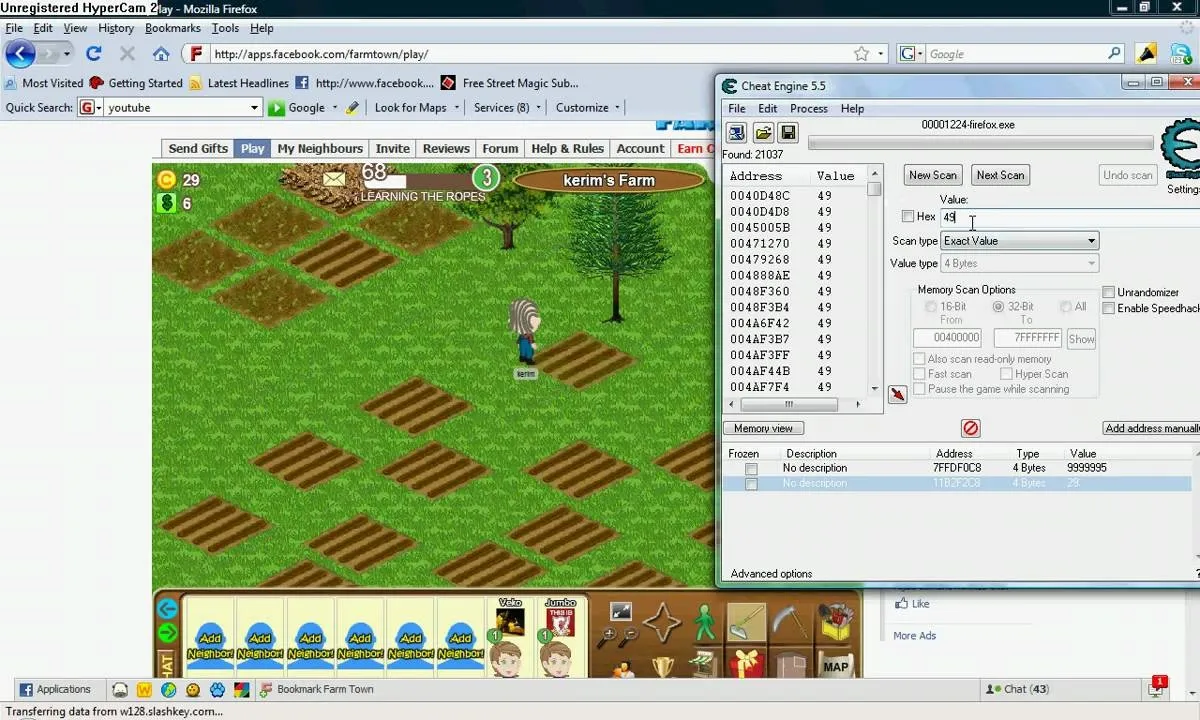Click red arrow to add selected address

coord(897,395)
